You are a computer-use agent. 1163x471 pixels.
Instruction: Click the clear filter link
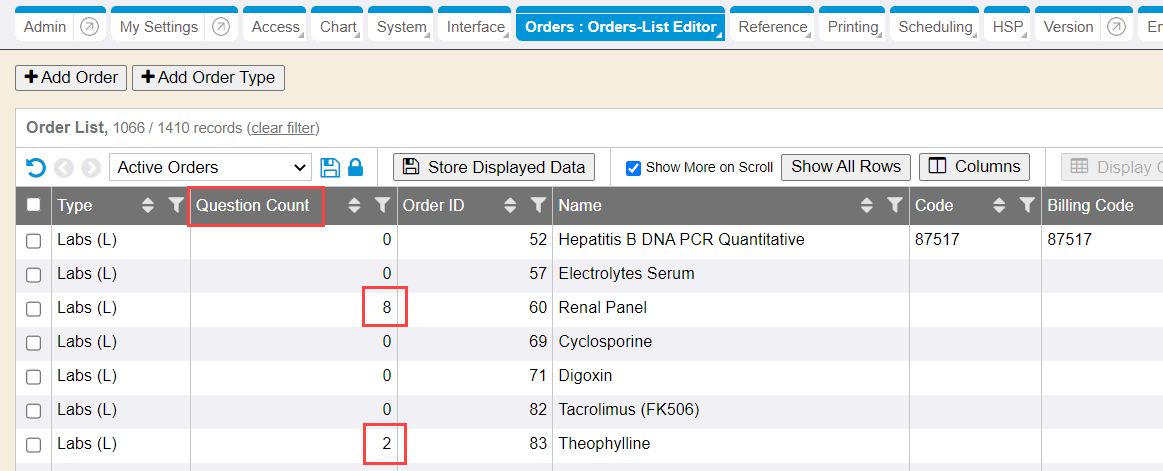283,128
